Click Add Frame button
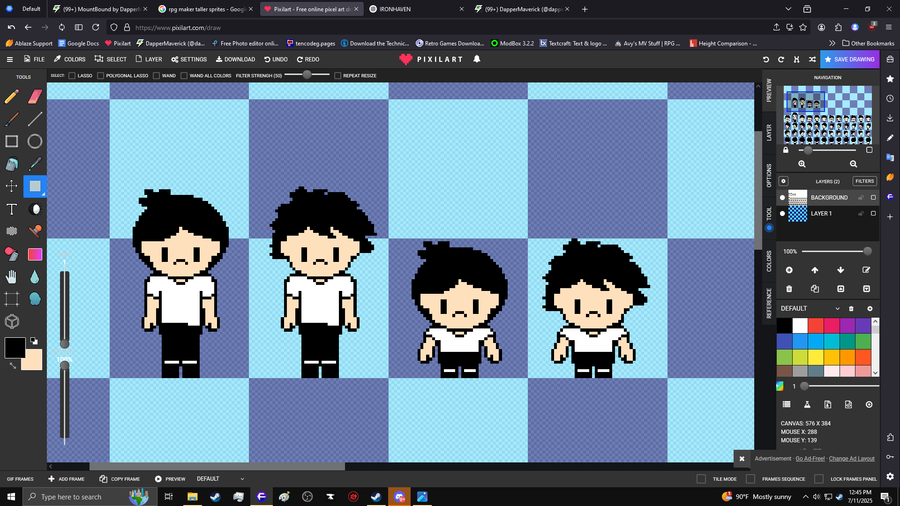Image resolution: width=900 pixels, height=506 pixels. point(66,479)
